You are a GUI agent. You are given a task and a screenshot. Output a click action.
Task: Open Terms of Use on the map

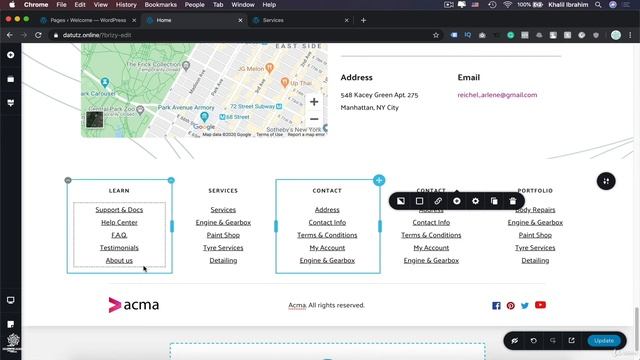click(x=269, y=134)
